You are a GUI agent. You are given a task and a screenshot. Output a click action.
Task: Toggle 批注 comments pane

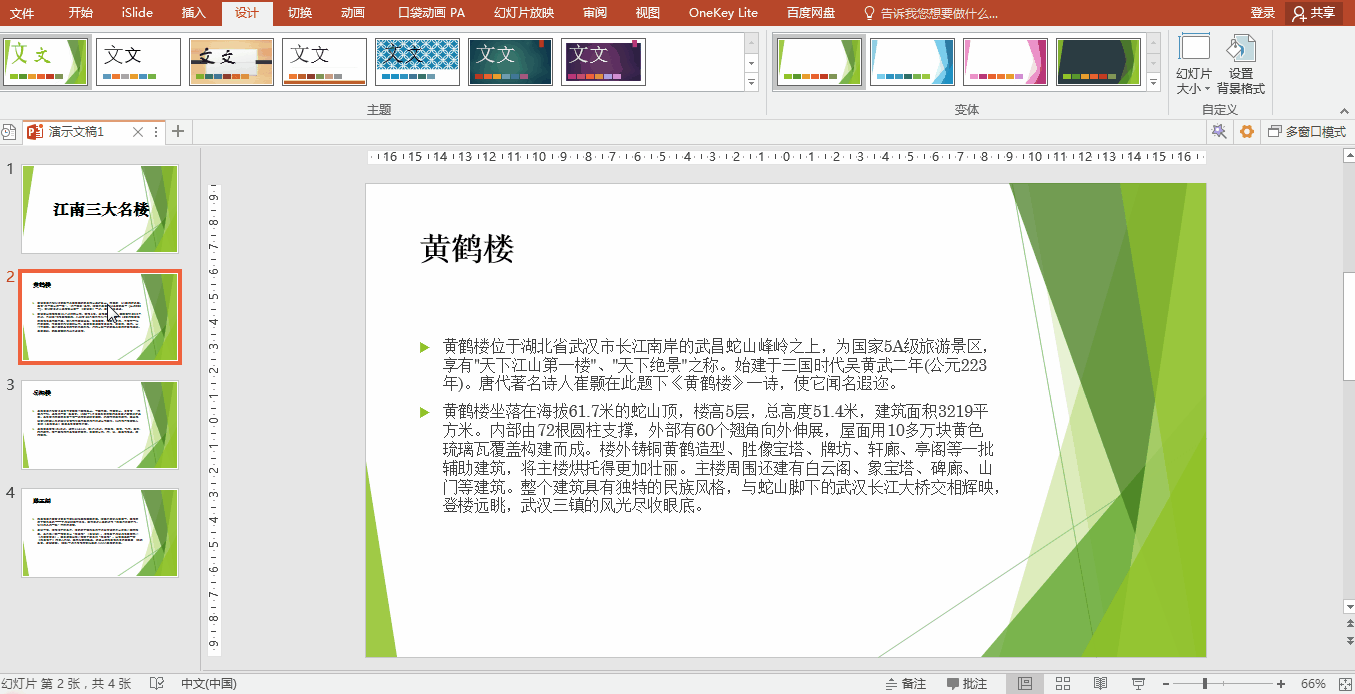(967, 684)
